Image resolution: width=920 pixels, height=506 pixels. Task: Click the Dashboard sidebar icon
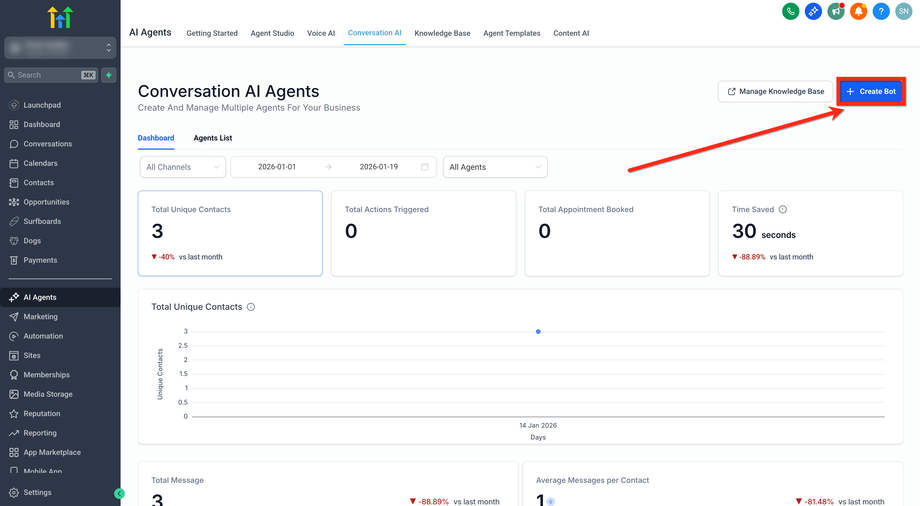(14, 124)
